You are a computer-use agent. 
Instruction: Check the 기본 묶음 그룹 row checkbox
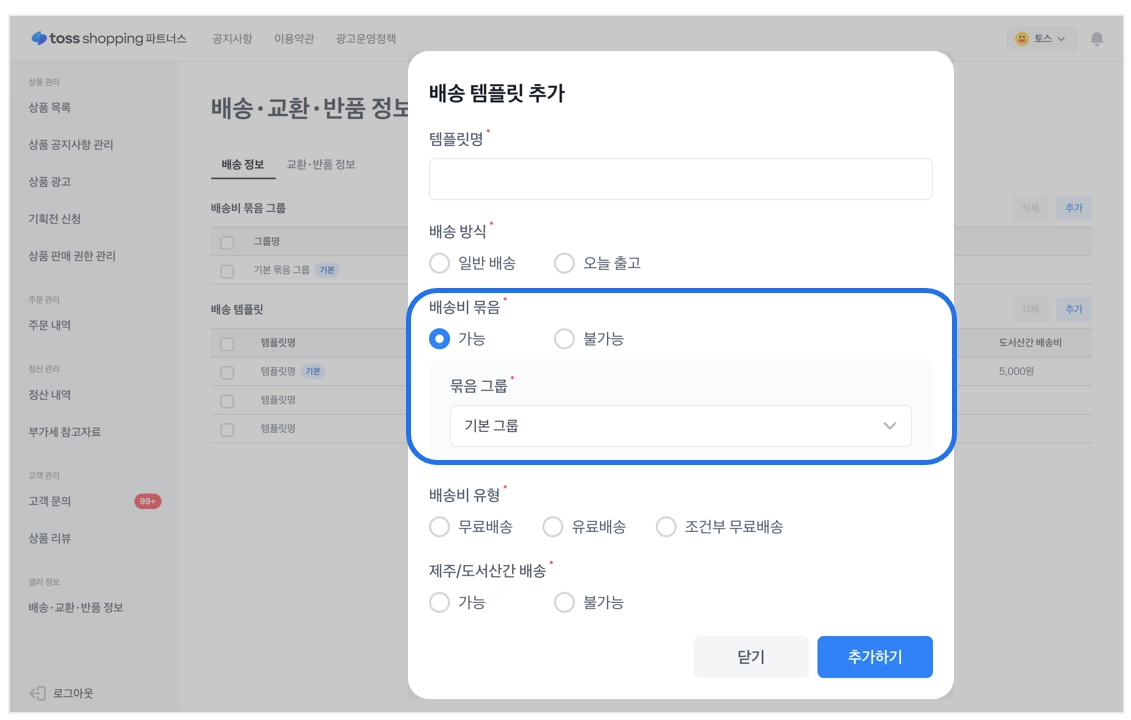227,271
